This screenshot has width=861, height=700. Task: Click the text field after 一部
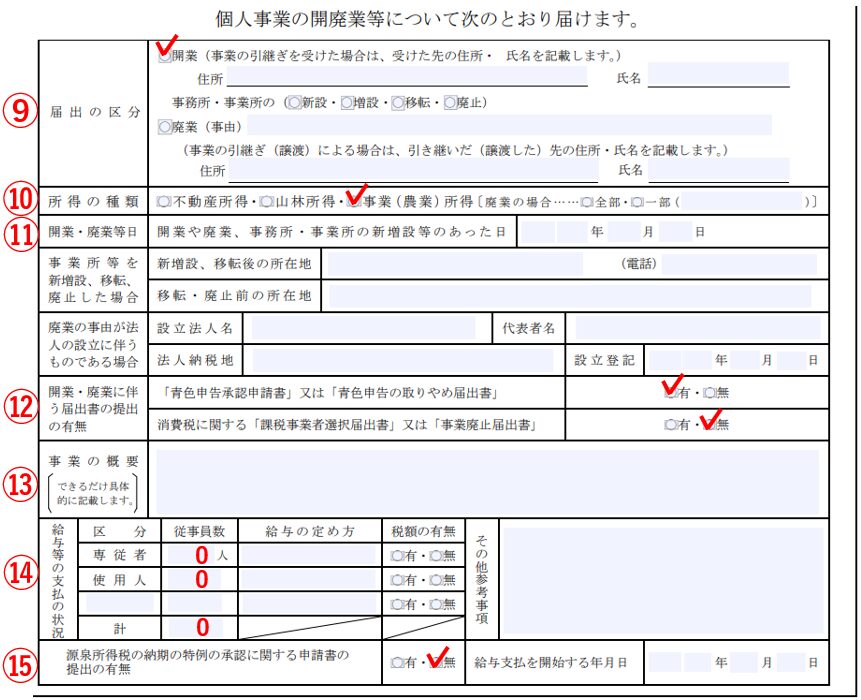click(742, 202)
